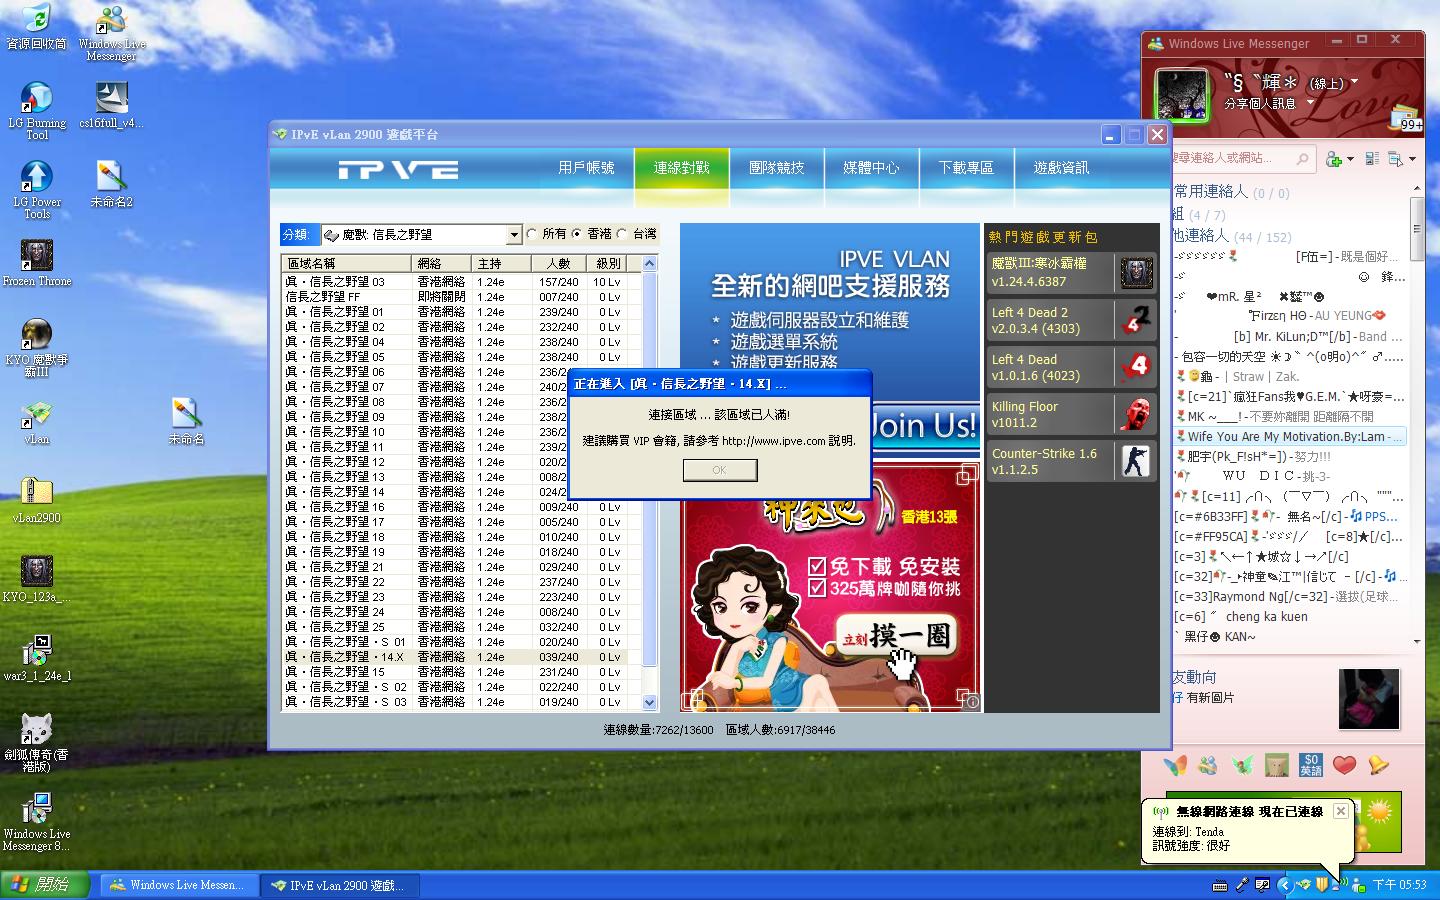Click the vLan2900 desktop shortcut

(37, 493)
